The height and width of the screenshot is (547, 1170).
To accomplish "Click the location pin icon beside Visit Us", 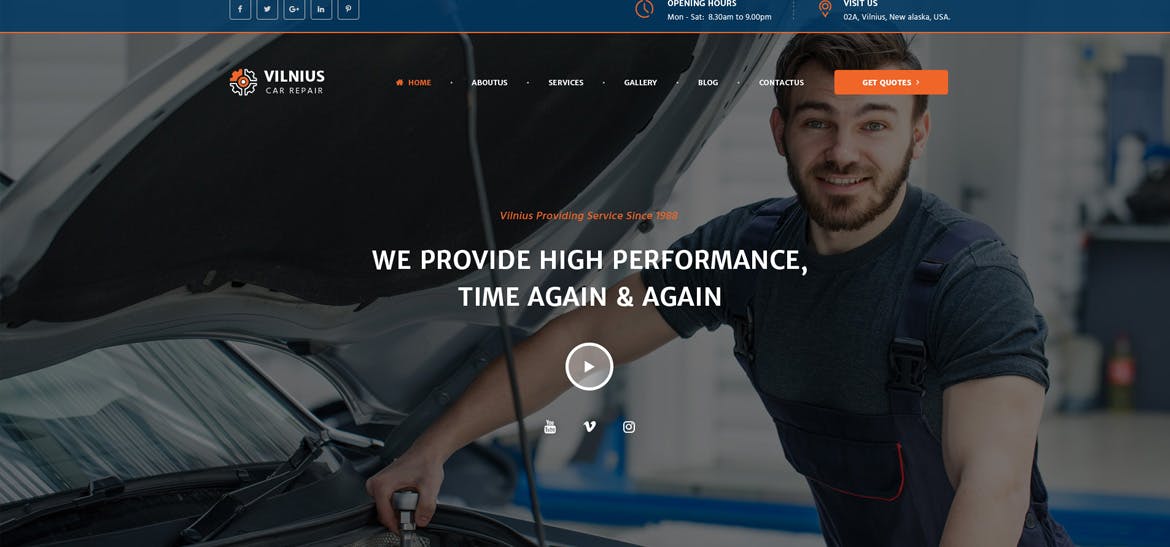I will pyautogui.click(x=825, y=8).
